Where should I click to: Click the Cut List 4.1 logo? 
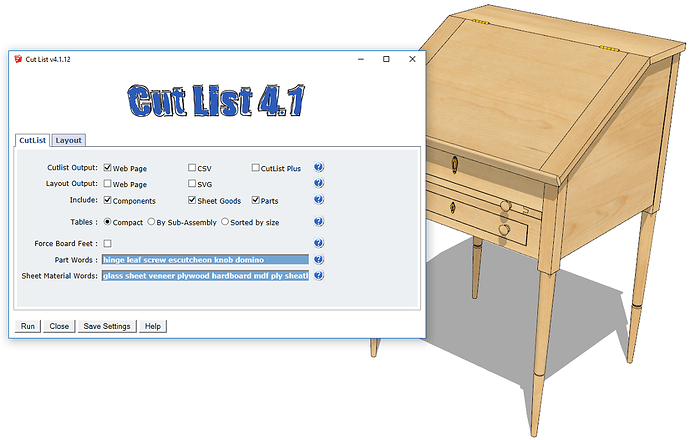(216, 100)
